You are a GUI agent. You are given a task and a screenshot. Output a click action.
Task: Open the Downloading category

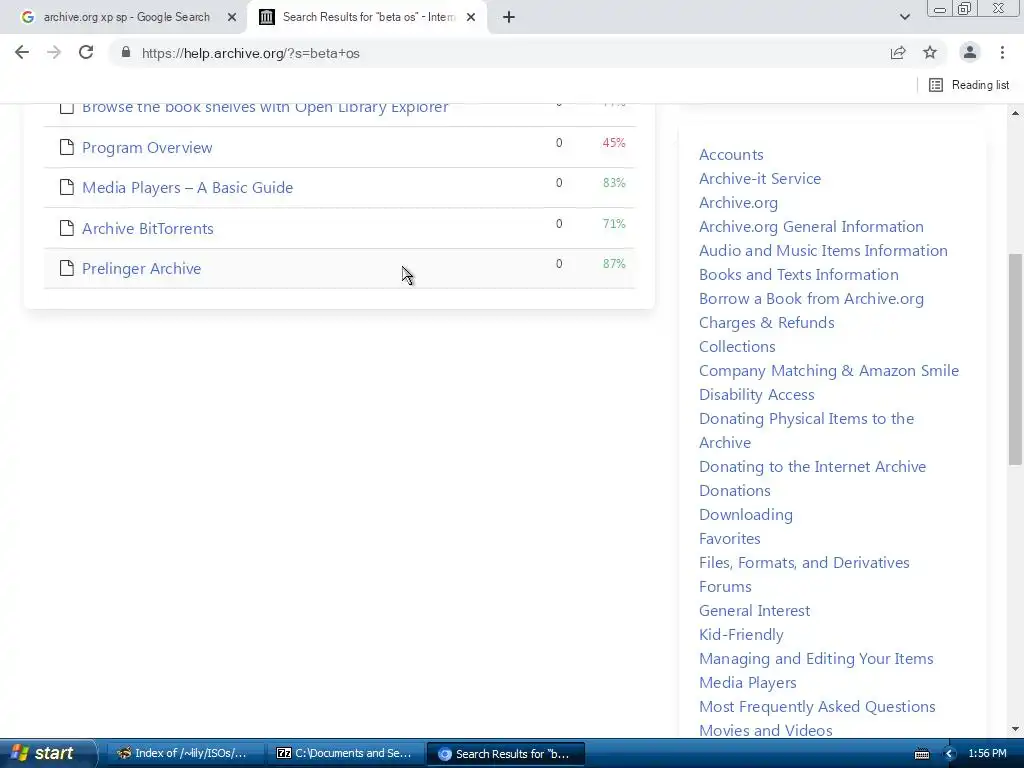coord(746,515)
